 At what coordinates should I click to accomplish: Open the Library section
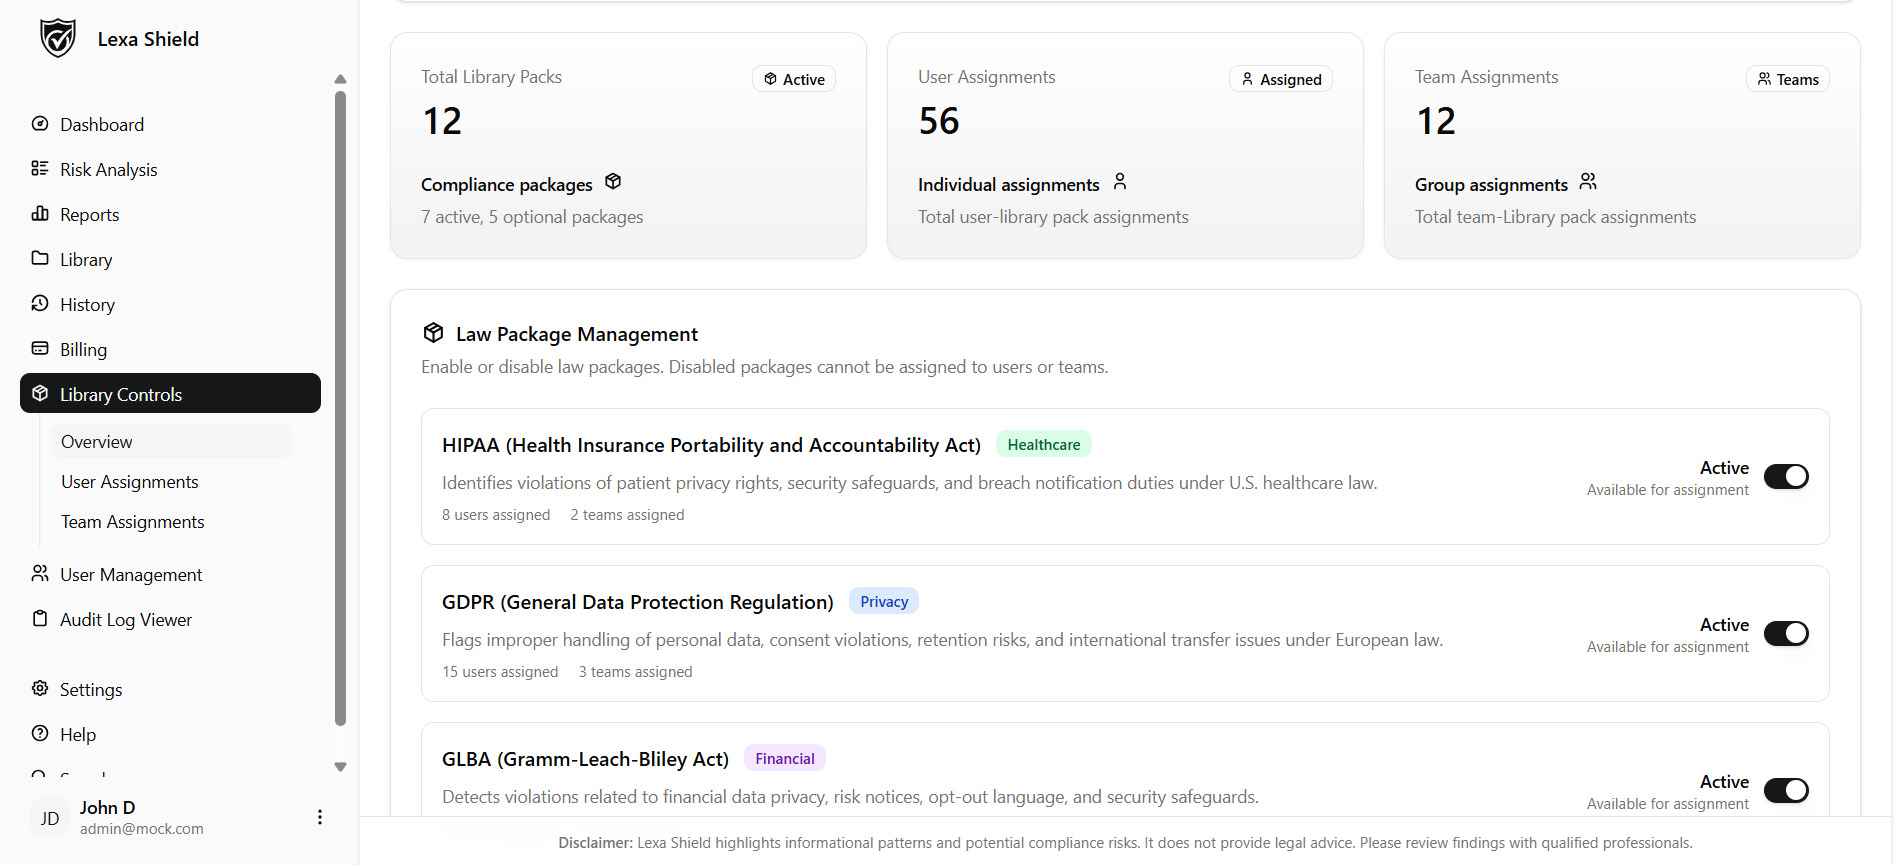coord(170,259)
